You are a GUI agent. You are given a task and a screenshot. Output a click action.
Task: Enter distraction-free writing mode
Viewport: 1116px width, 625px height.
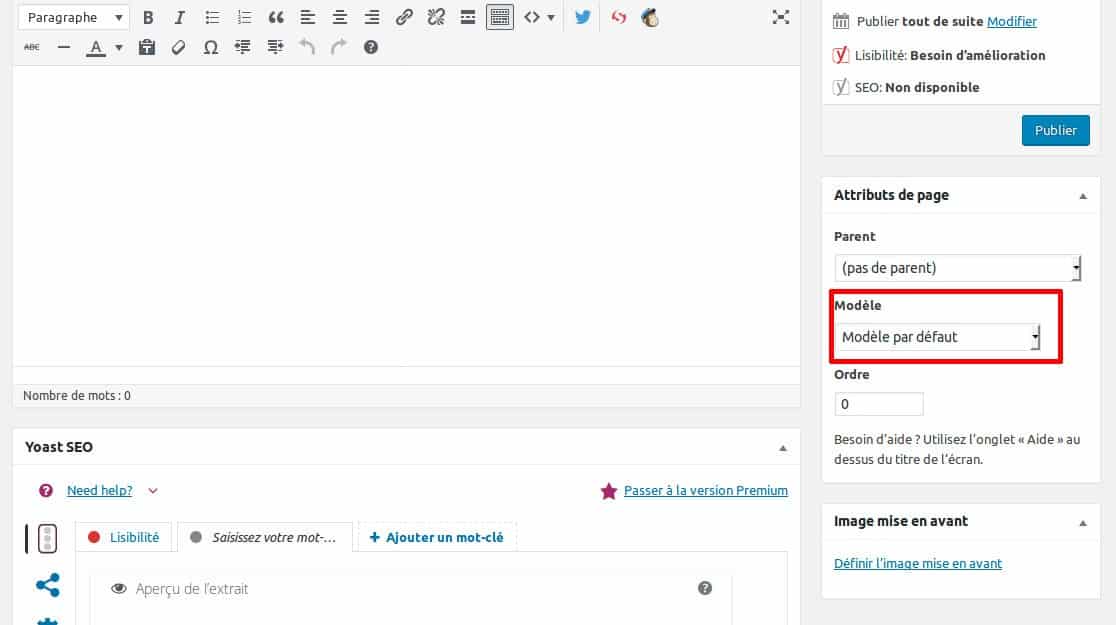pos(780,17)
